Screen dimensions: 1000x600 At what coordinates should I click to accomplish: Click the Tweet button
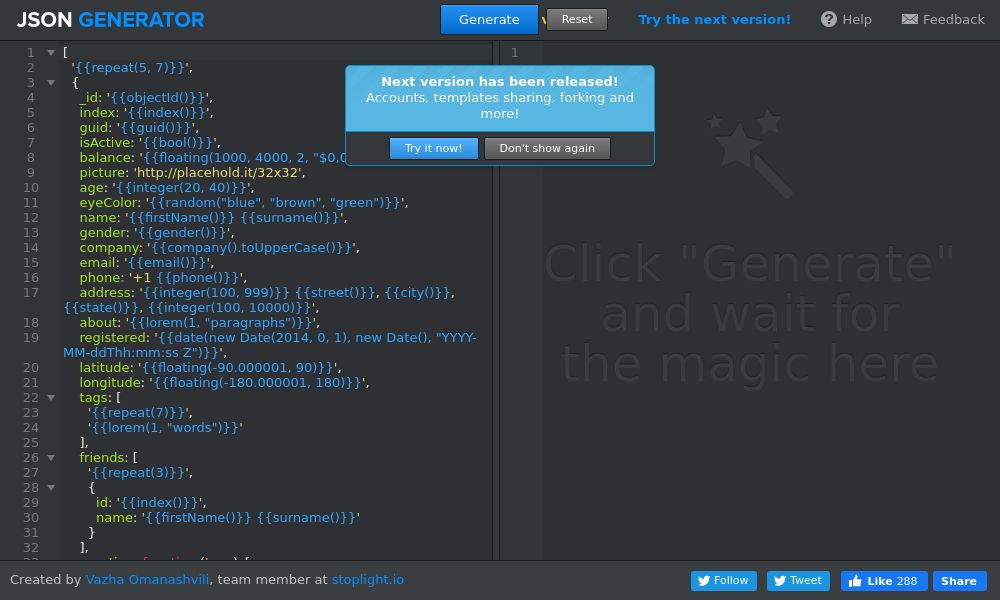(798, 581)
